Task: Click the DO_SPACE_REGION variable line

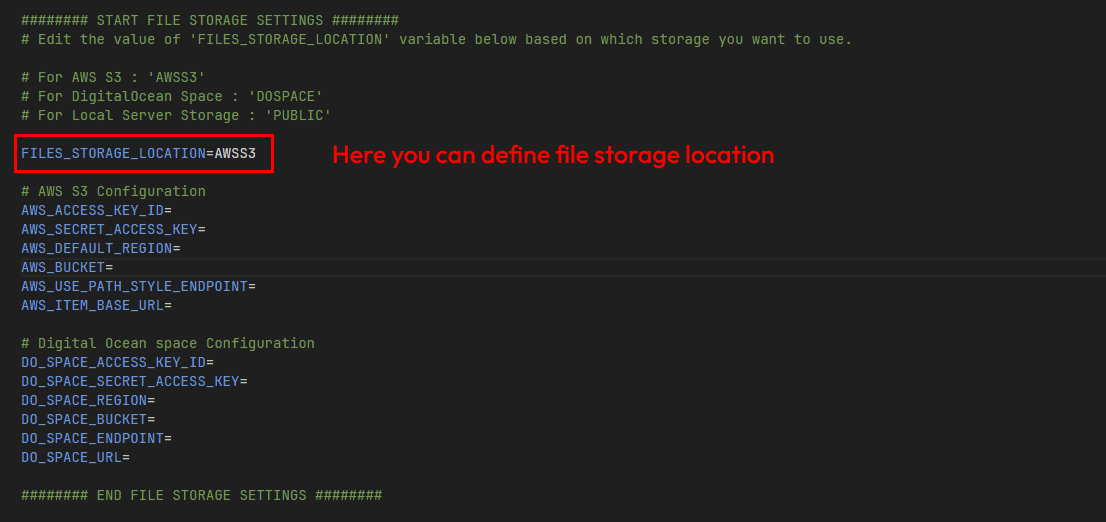Action: pyautogui.click(x=88, y=400)
